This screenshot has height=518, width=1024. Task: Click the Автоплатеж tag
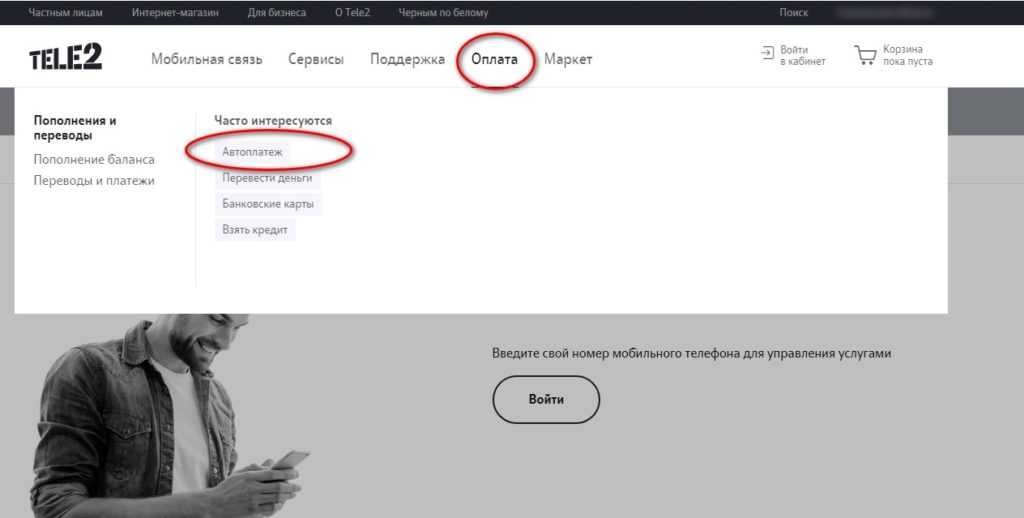click(x=252, y=152)
